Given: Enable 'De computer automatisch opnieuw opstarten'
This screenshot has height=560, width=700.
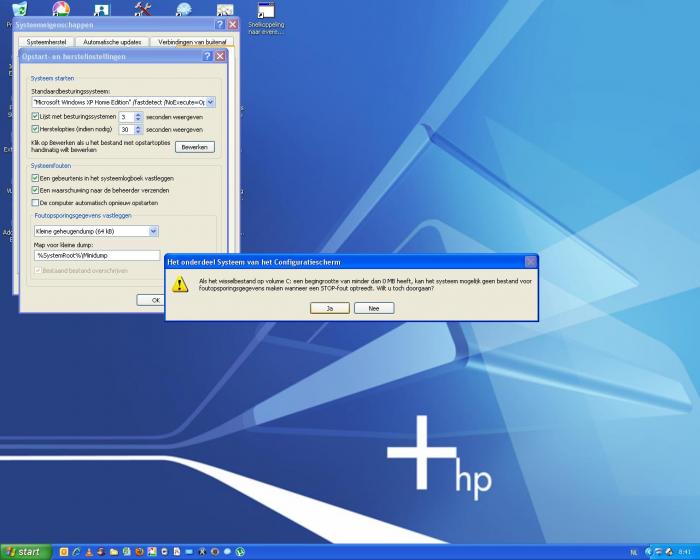Looking at the screenshot, I should tap(35, 202).
